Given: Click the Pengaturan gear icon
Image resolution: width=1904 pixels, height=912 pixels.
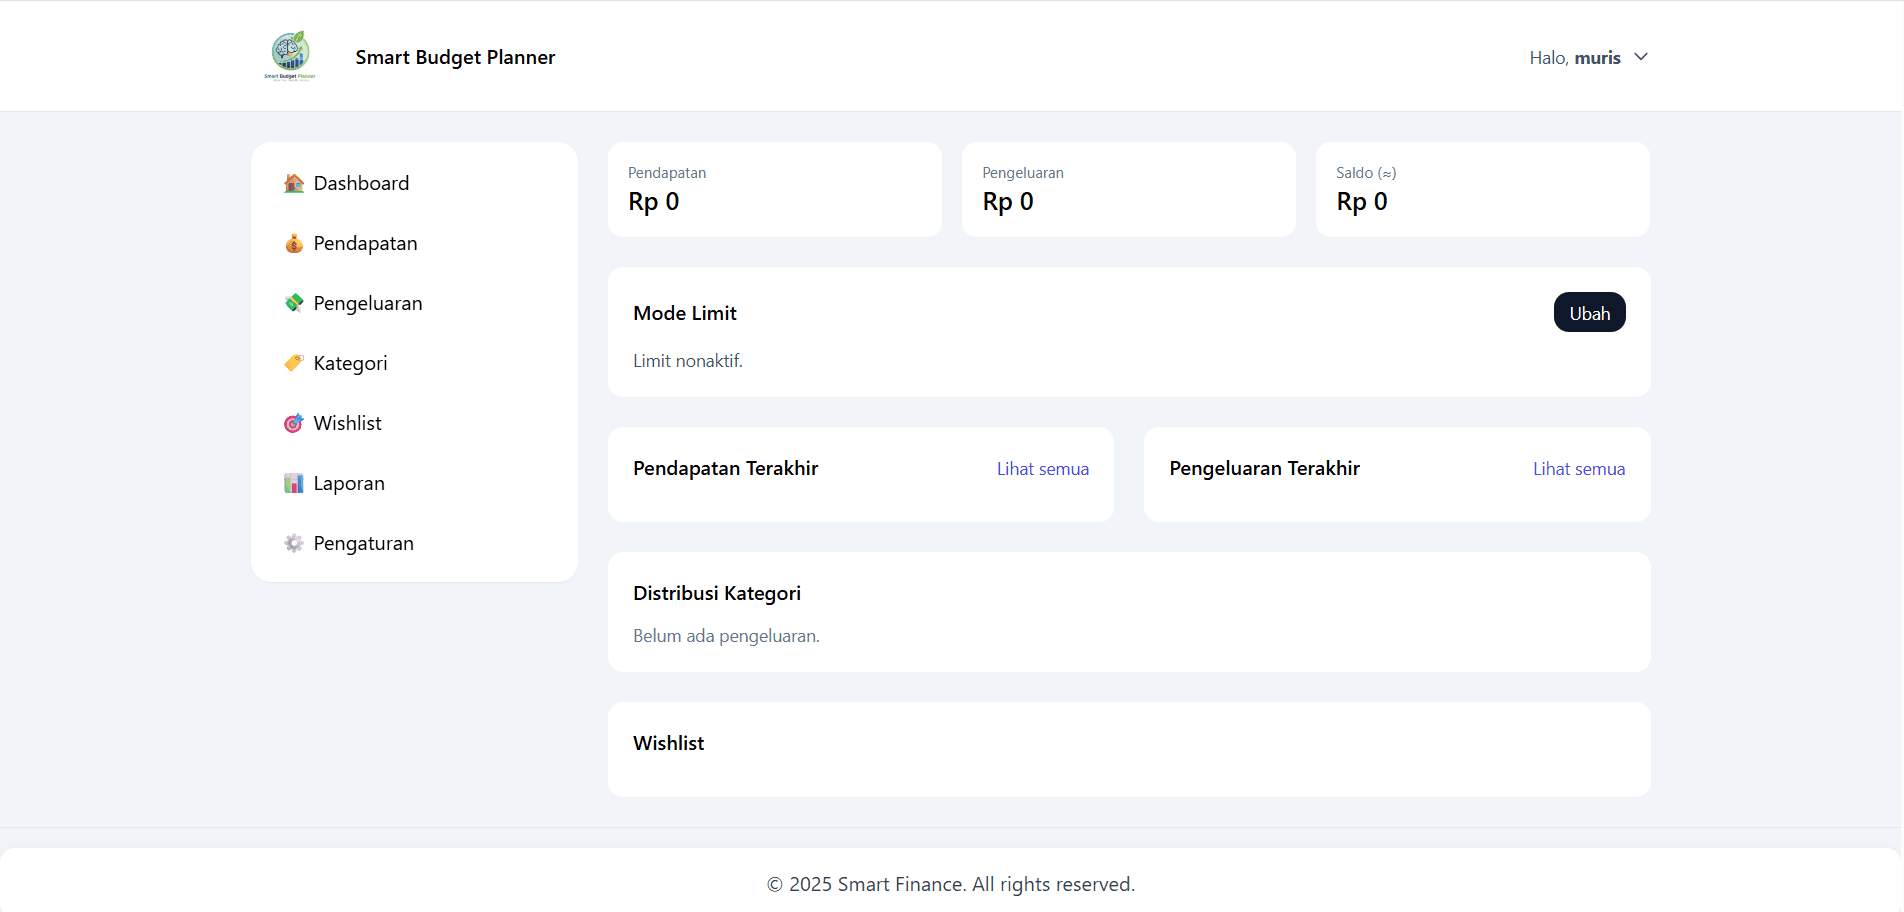Looking at the screenshot, I should [x=293, y=543].
